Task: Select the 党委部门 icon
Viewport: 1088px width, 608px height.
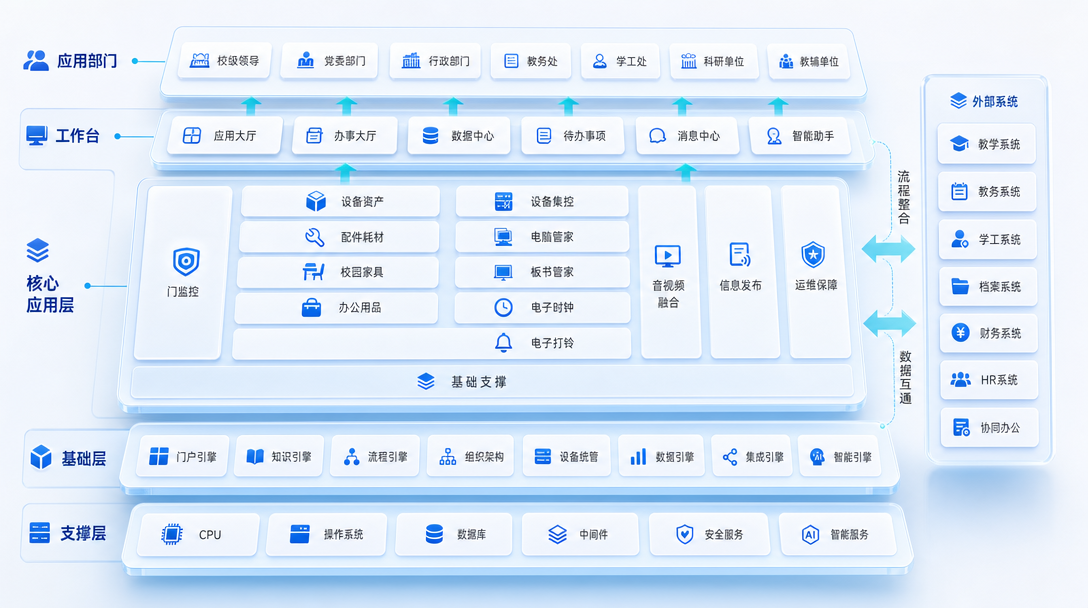Action: click(x=305, y=60)
